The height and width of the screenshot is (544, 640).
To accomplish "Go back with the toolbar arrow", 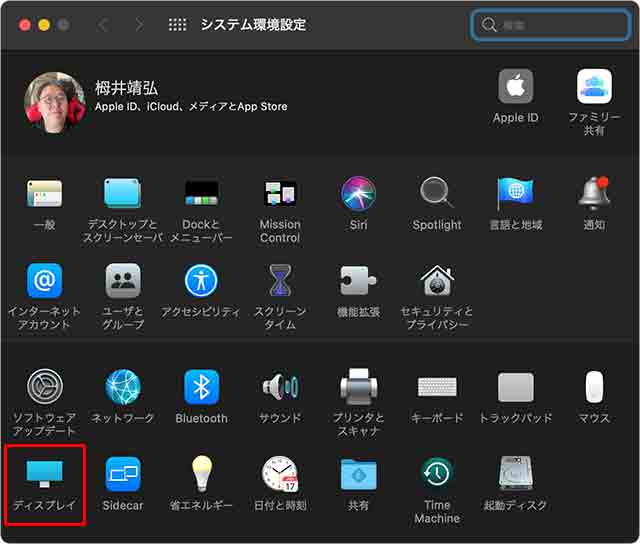I will (x=103, y=24).
